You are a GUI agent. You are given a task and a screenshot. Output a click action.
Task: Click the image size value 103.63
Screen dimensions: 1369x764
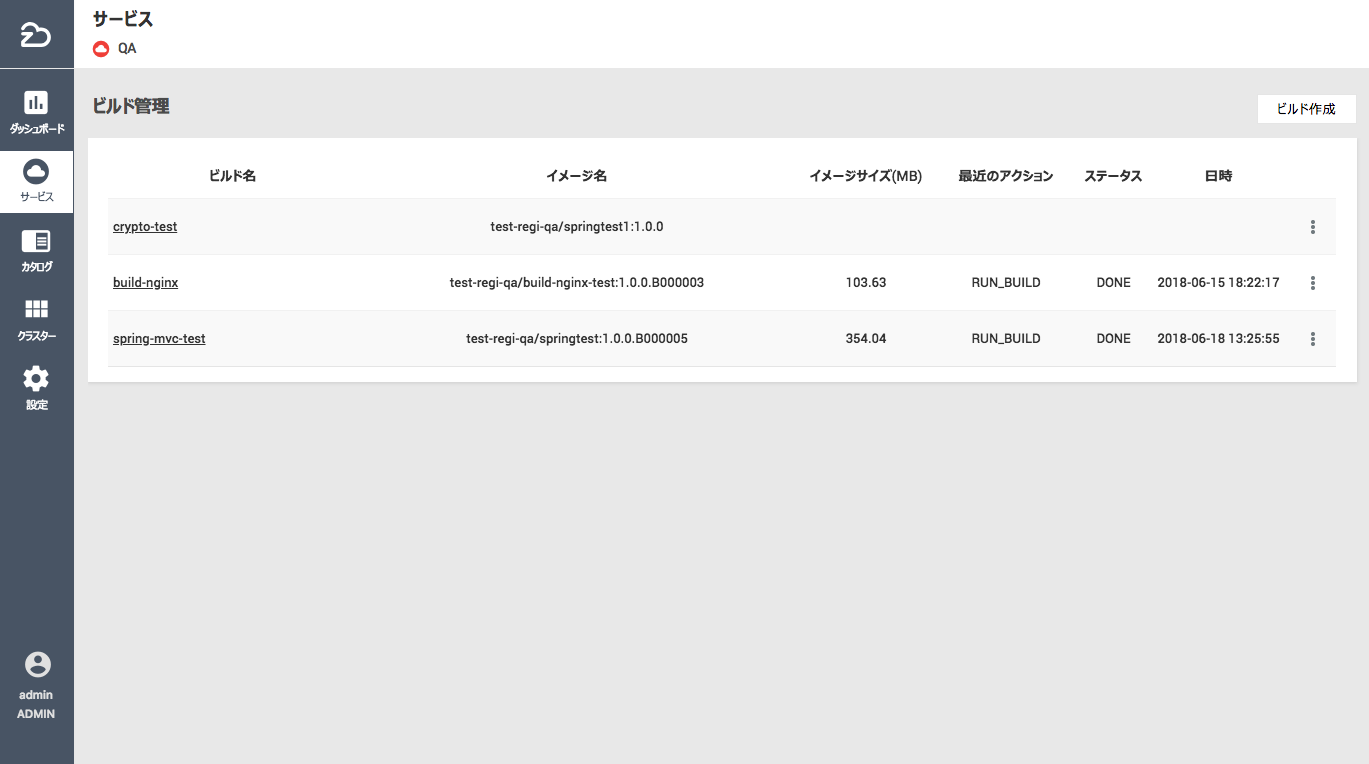tap(866, 283)
